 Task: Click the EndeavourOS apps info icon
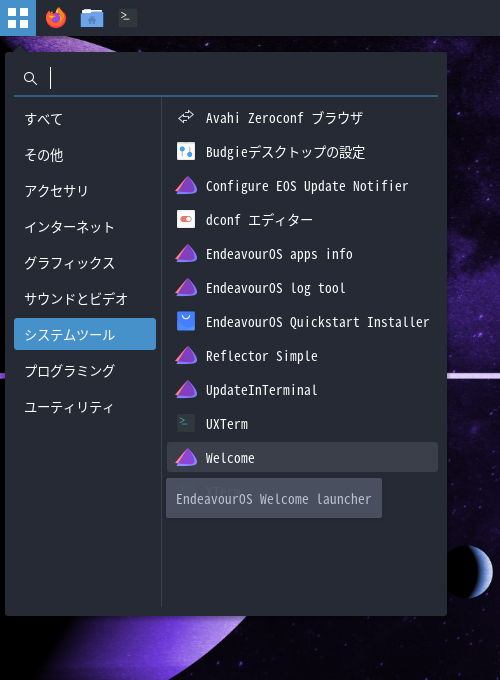click(x=186, y=253)
